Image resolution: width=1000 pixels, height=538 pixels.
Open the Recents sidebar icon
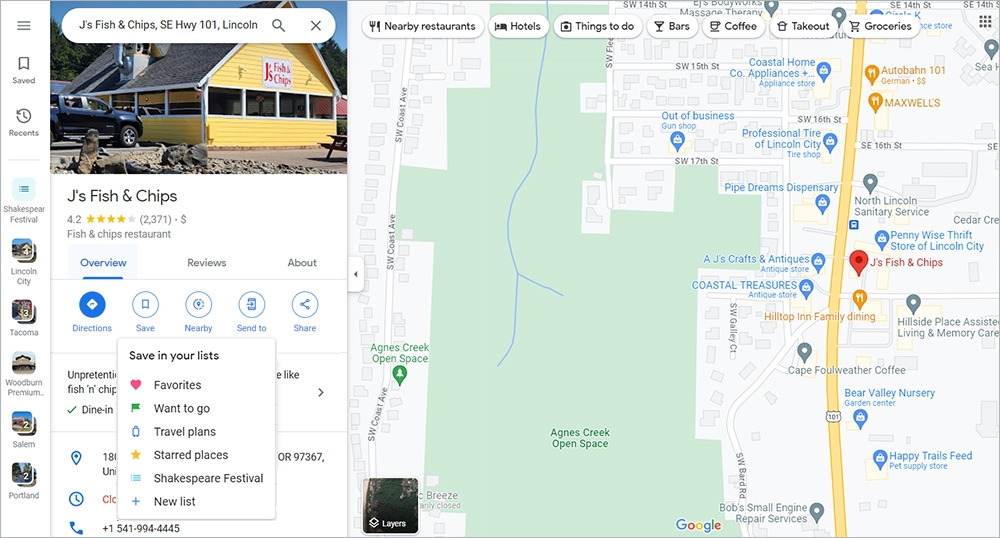[x=24, y=122]
